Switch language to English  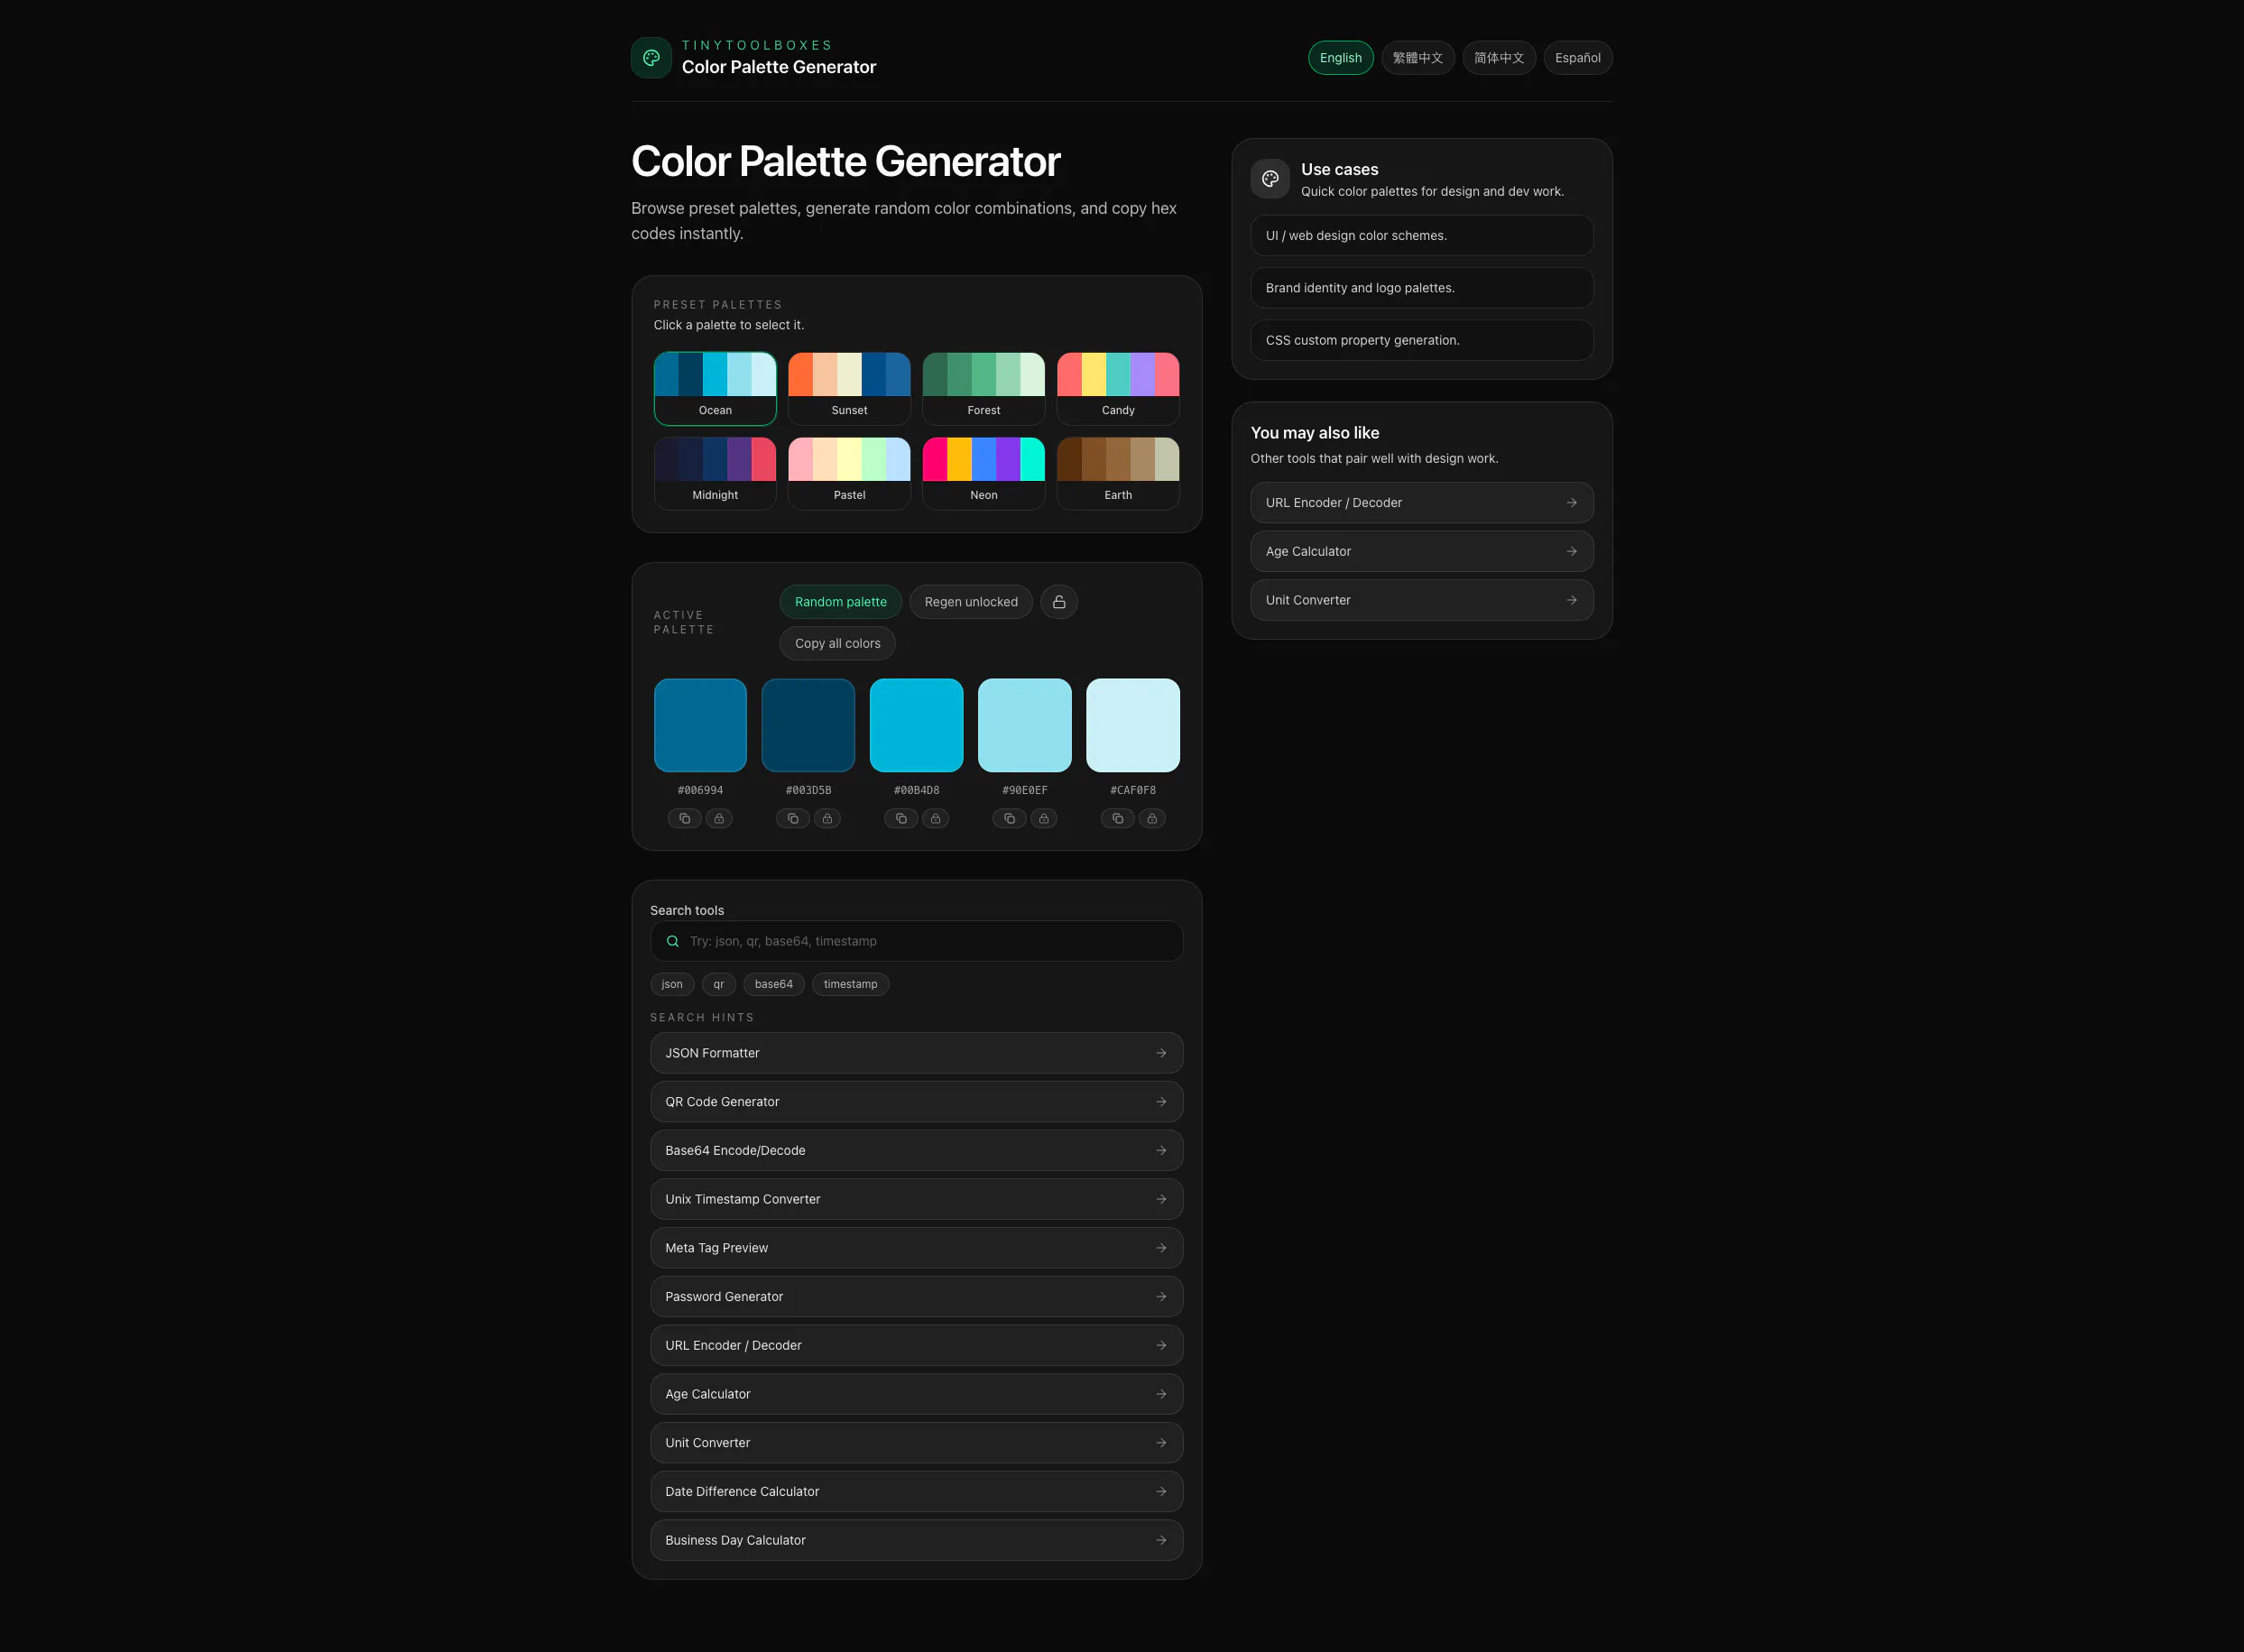tap(1340, 58)
